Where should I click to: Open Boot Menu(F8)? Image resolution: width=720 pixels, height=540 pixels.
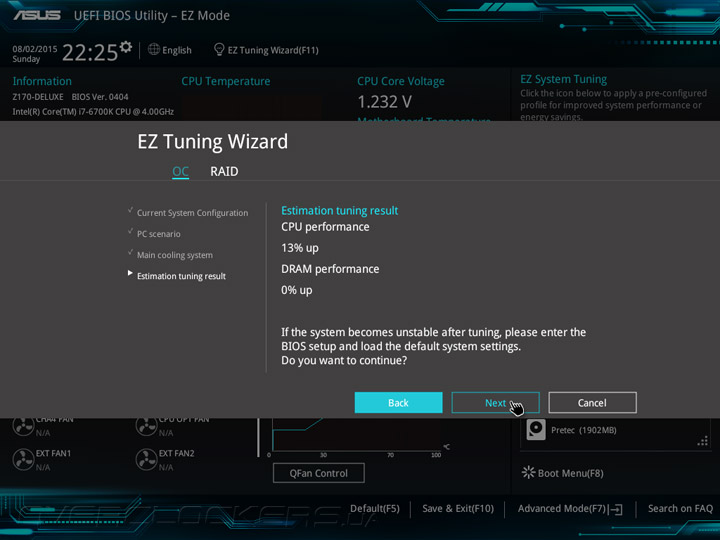(570, 473)
